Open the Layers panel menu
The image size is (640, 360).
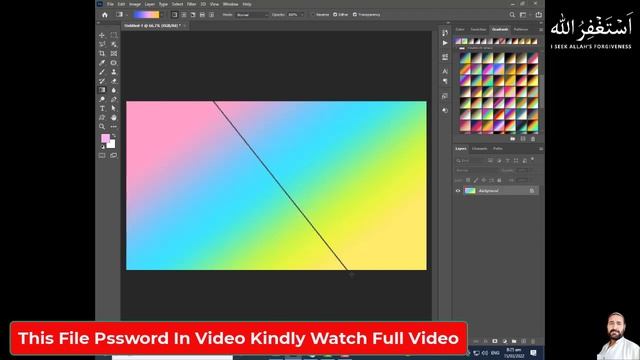[x=541, y=149]
